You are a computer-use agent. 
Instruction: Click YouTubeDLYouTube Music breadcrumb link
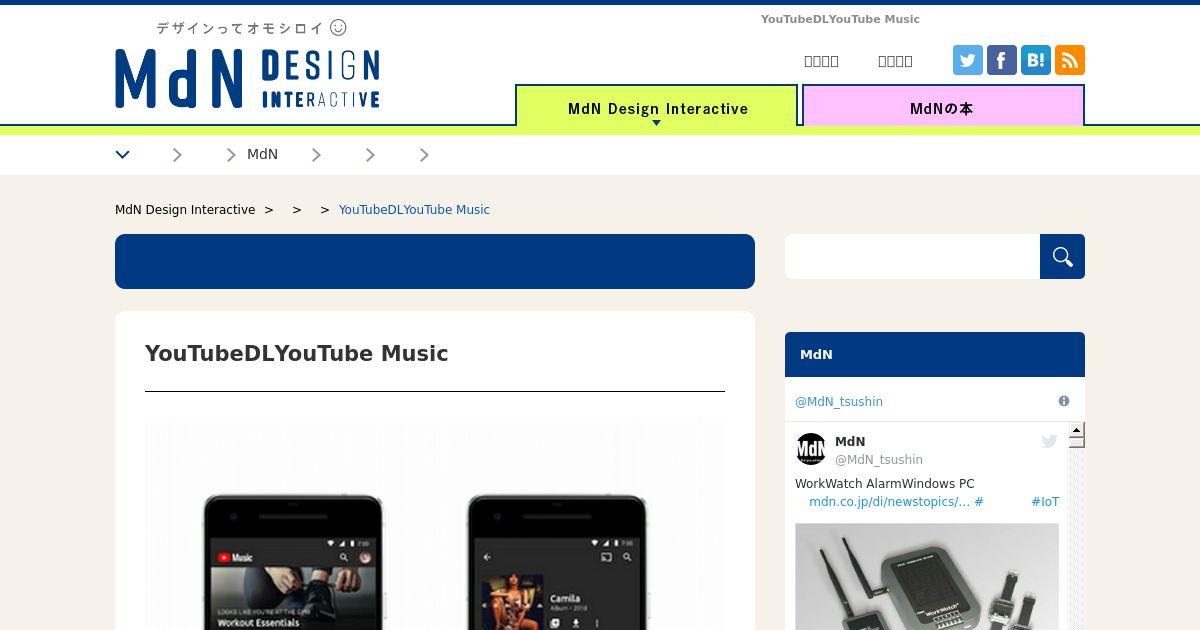pos(414,210)
